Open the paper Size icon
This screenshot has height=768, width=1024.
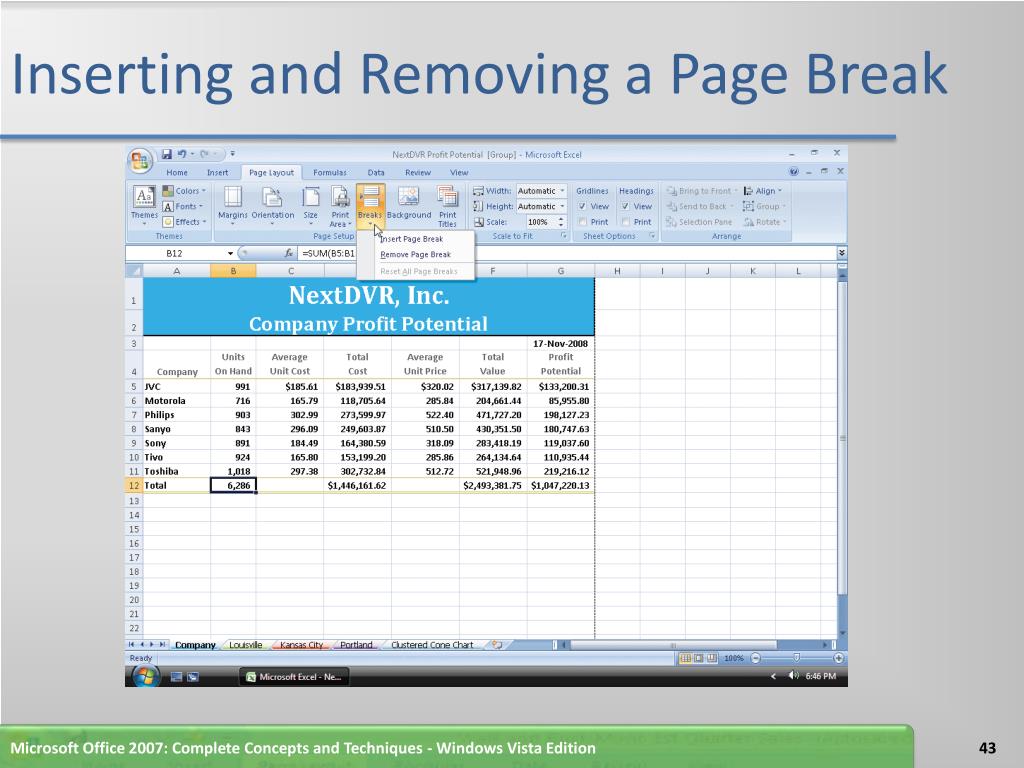point(311,197)
